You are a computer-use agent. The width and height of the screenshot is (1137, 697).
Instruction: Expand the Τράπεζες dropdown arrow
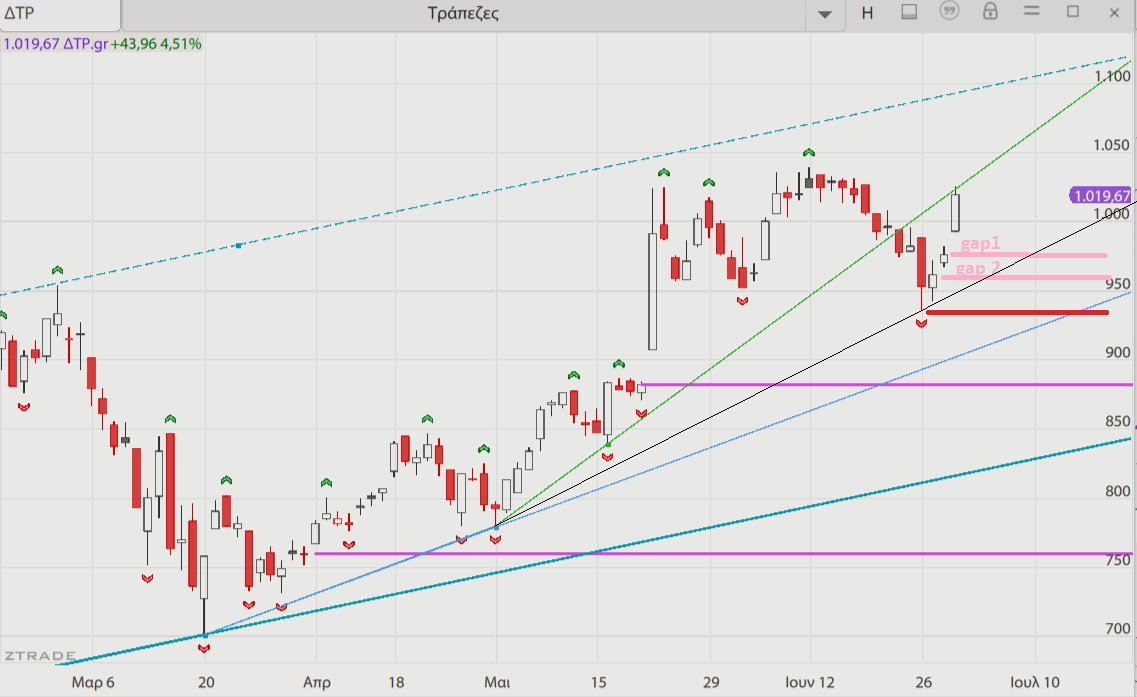pyautogui.click(x=825, y=14)
